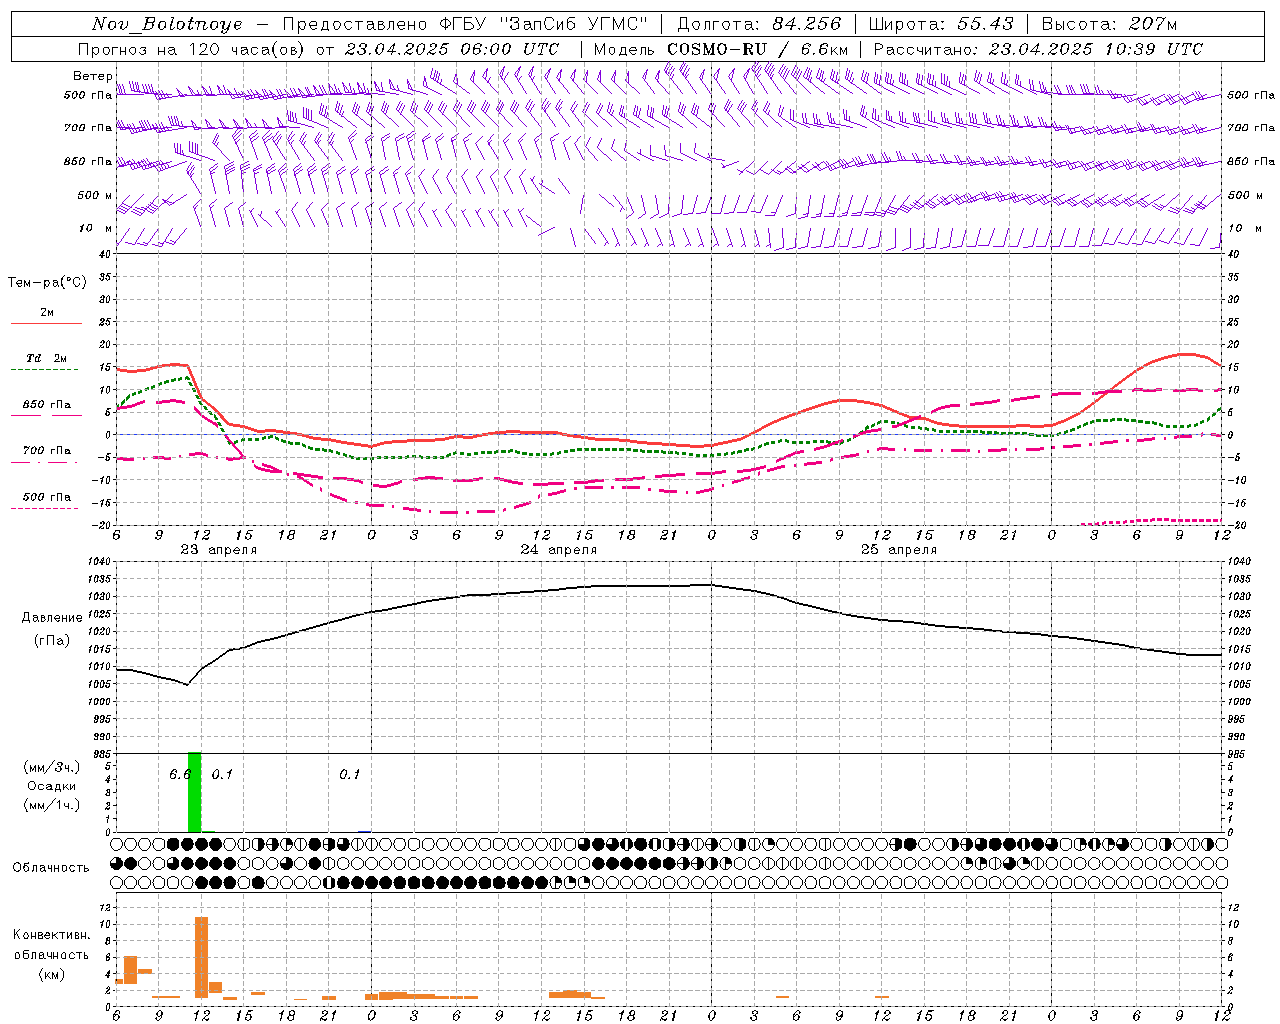Click the Долгота: 84.256 longitude value

(x=760, y=24)
